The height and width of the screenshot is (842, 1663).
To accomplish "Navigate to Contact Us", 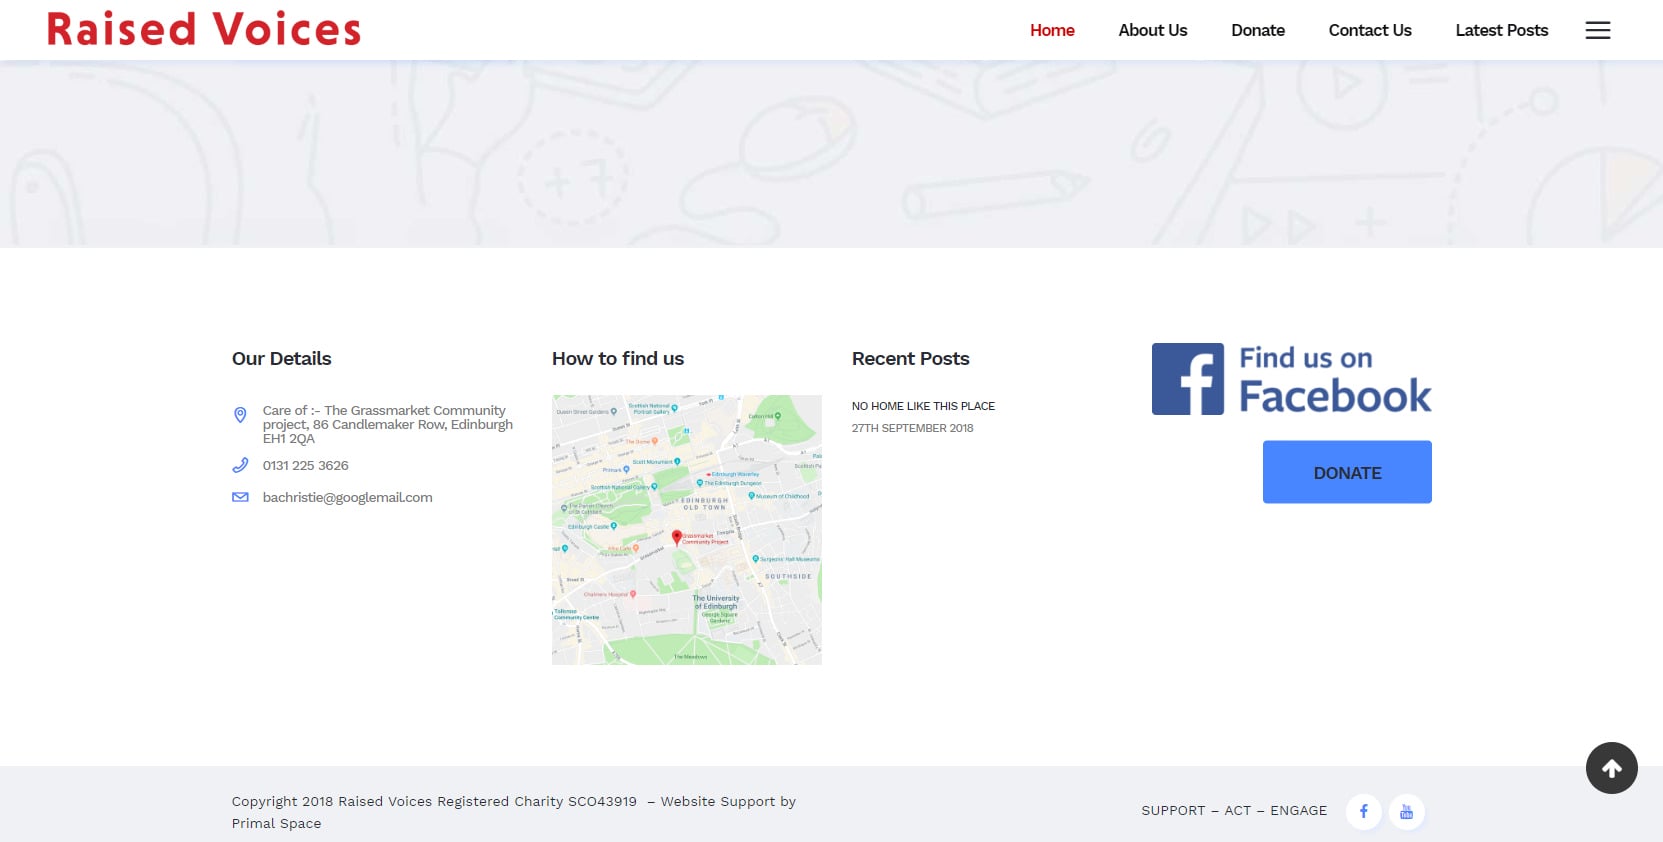I will (x=1370, y=30).
